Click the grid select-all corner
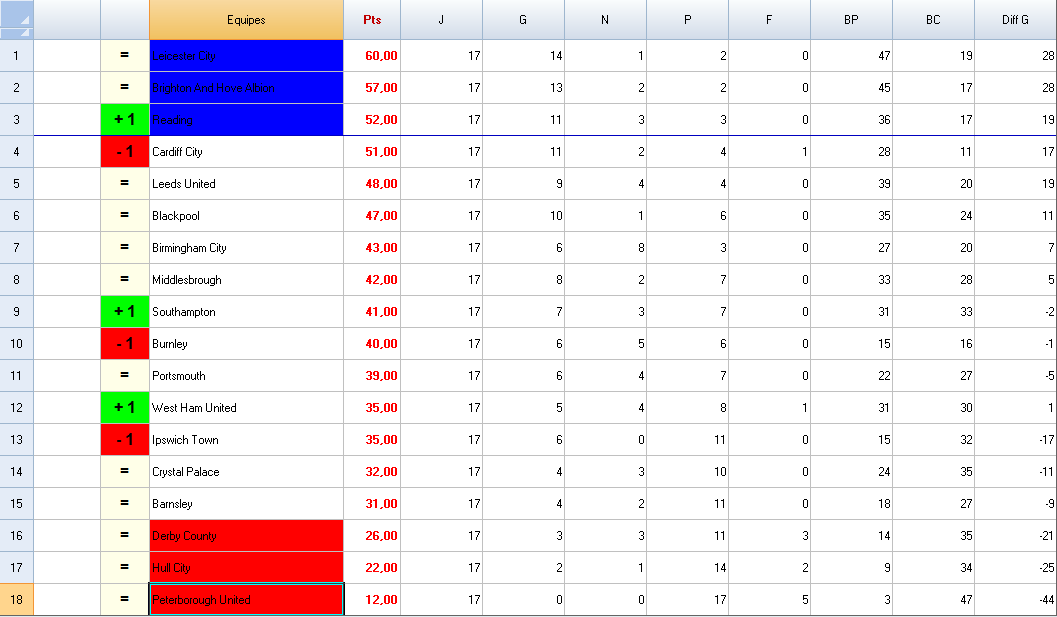The height and width of the screenshot is (617, 1057). click(x=16, y=20)
